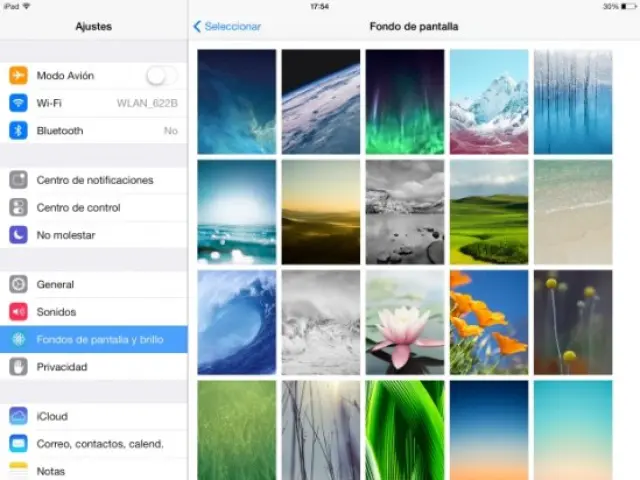Open the Privacidad hand icon

click(18, 366)
